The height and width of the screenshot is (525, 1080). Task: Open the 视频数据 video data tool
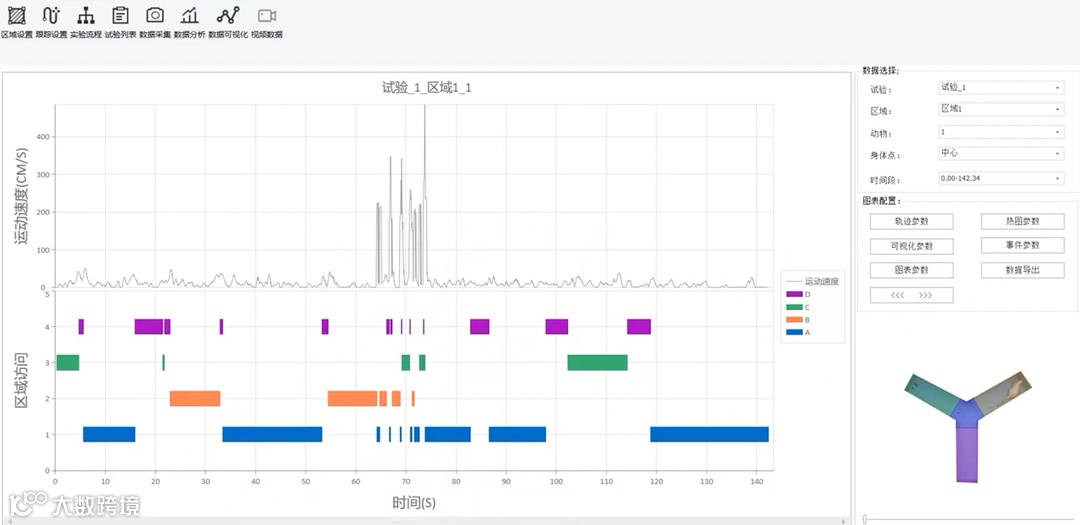[267, 22]
